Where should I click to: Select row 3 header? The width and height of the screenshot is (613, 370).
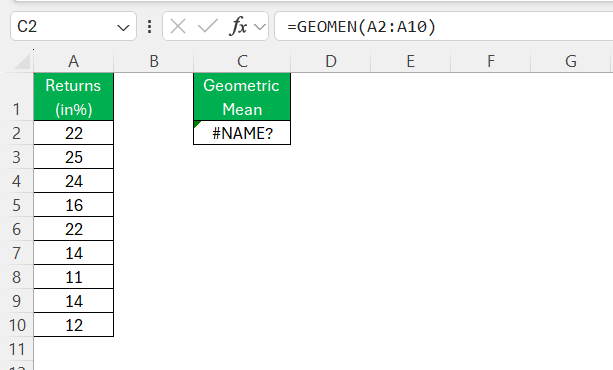[16, 157]
